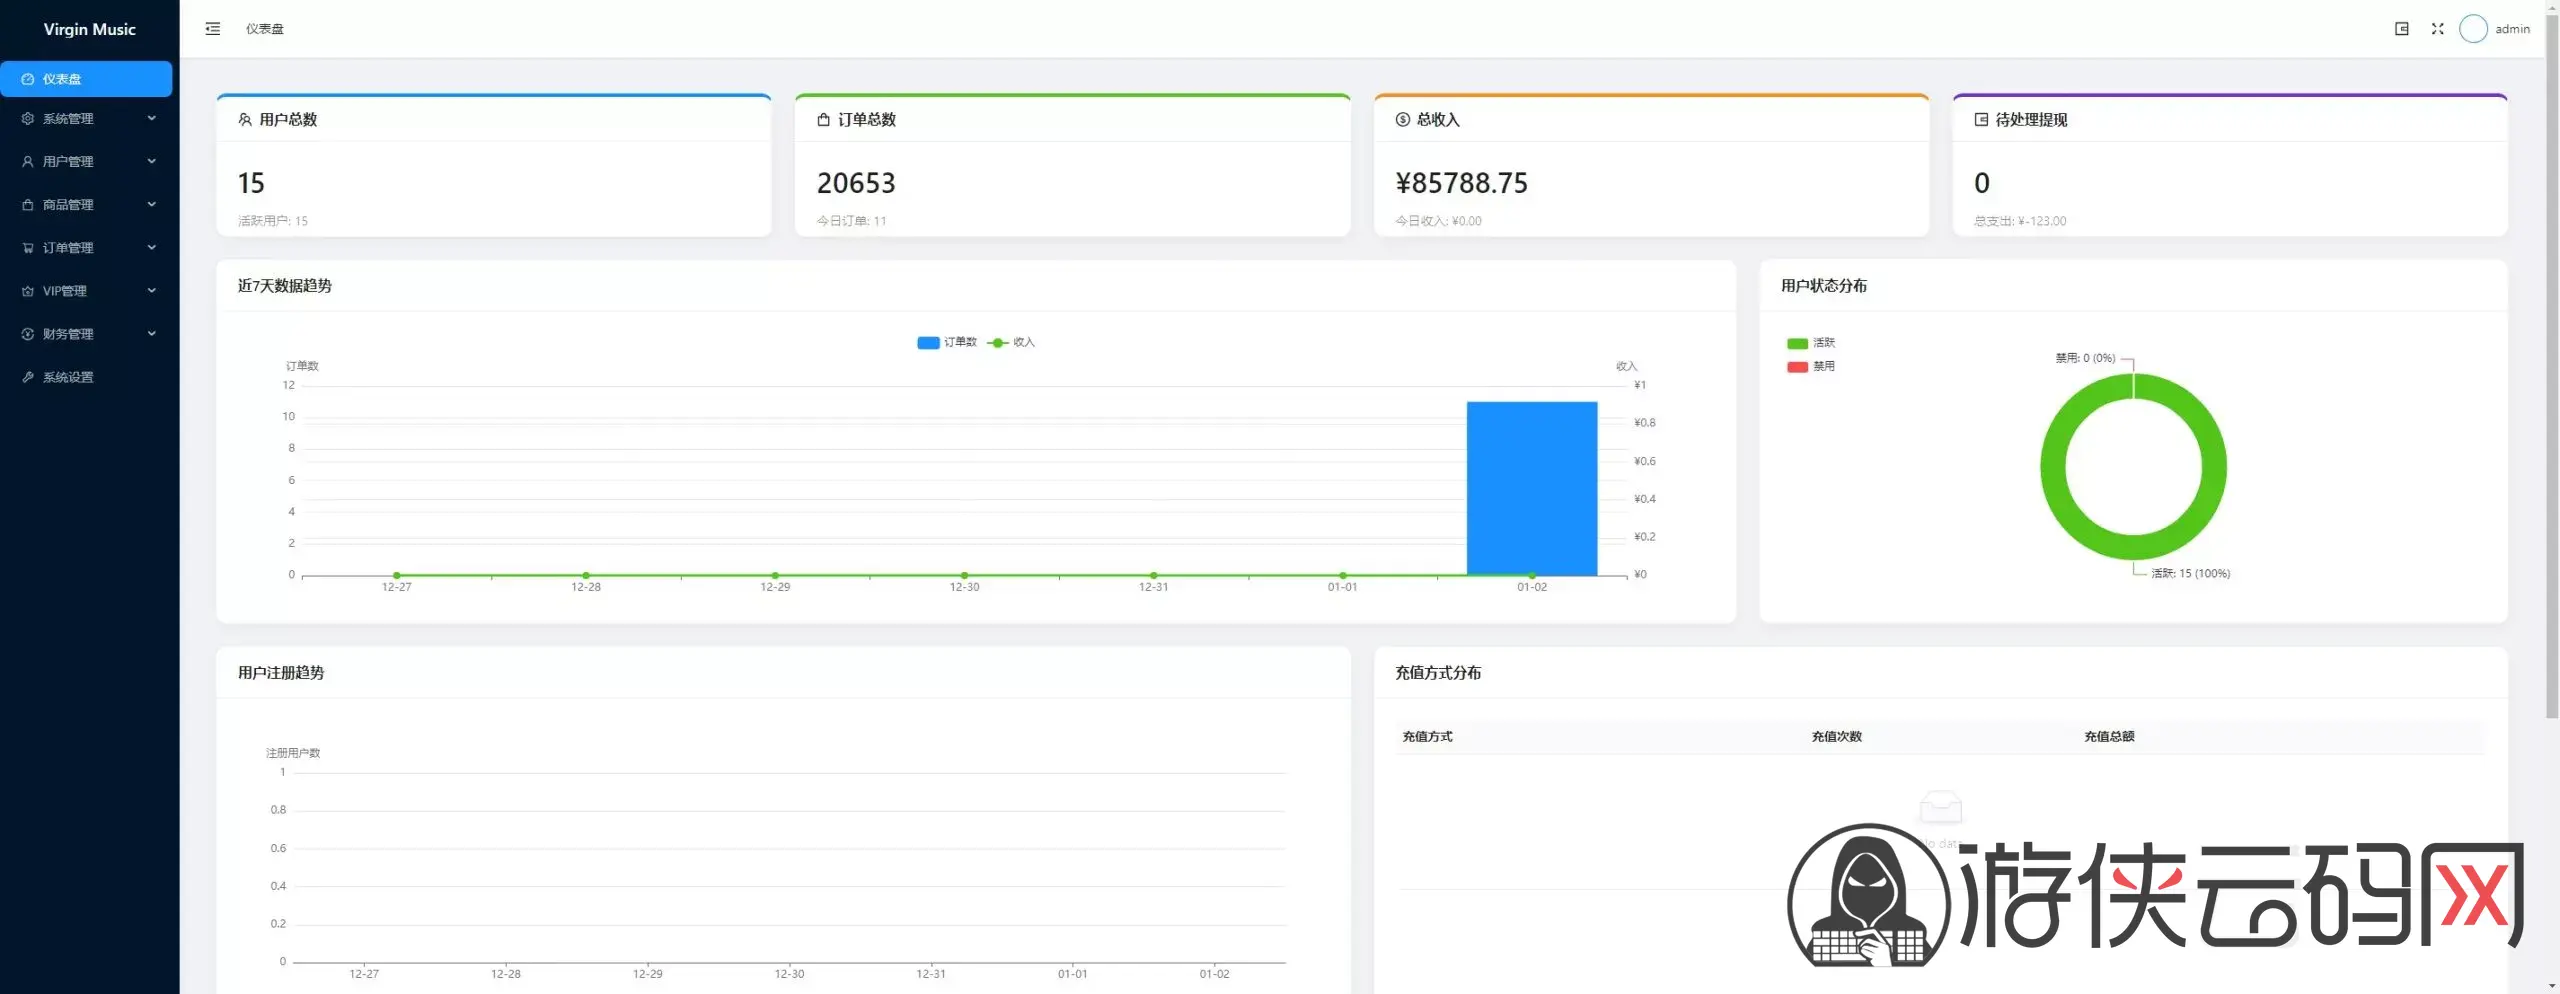Expand the 财务管理 submenu chevron
The image size is (2560, 994).
[x=152, y=334]
